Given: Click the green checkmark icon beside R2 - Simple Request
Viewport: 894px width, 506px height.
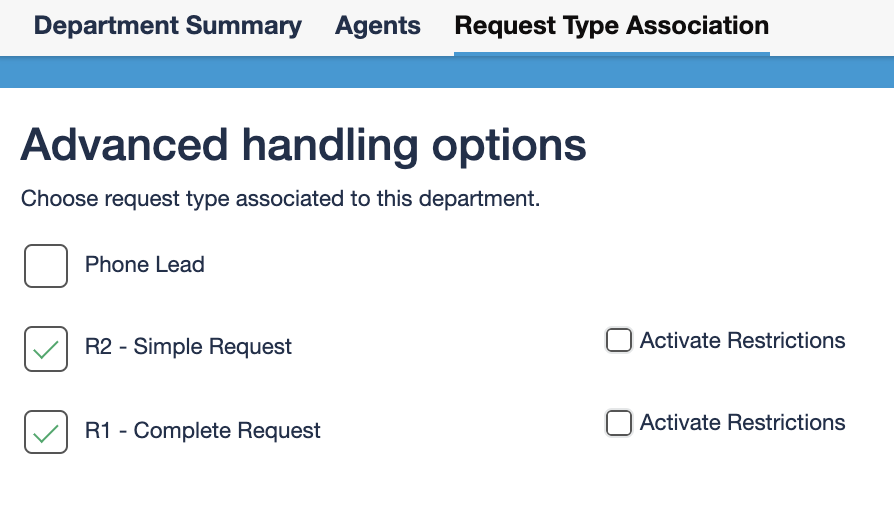Looking at the screenshot, I should pos(46,350).
